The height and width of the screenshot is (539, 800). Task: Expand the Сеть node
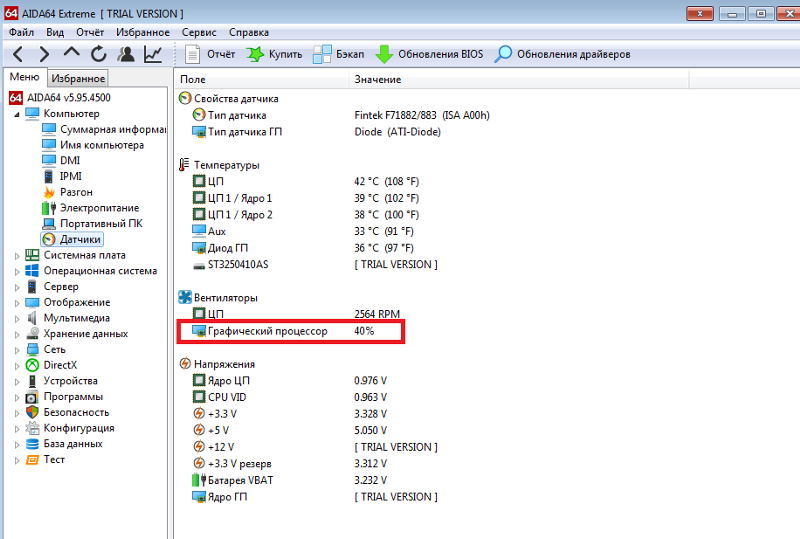tap(17, 350)
